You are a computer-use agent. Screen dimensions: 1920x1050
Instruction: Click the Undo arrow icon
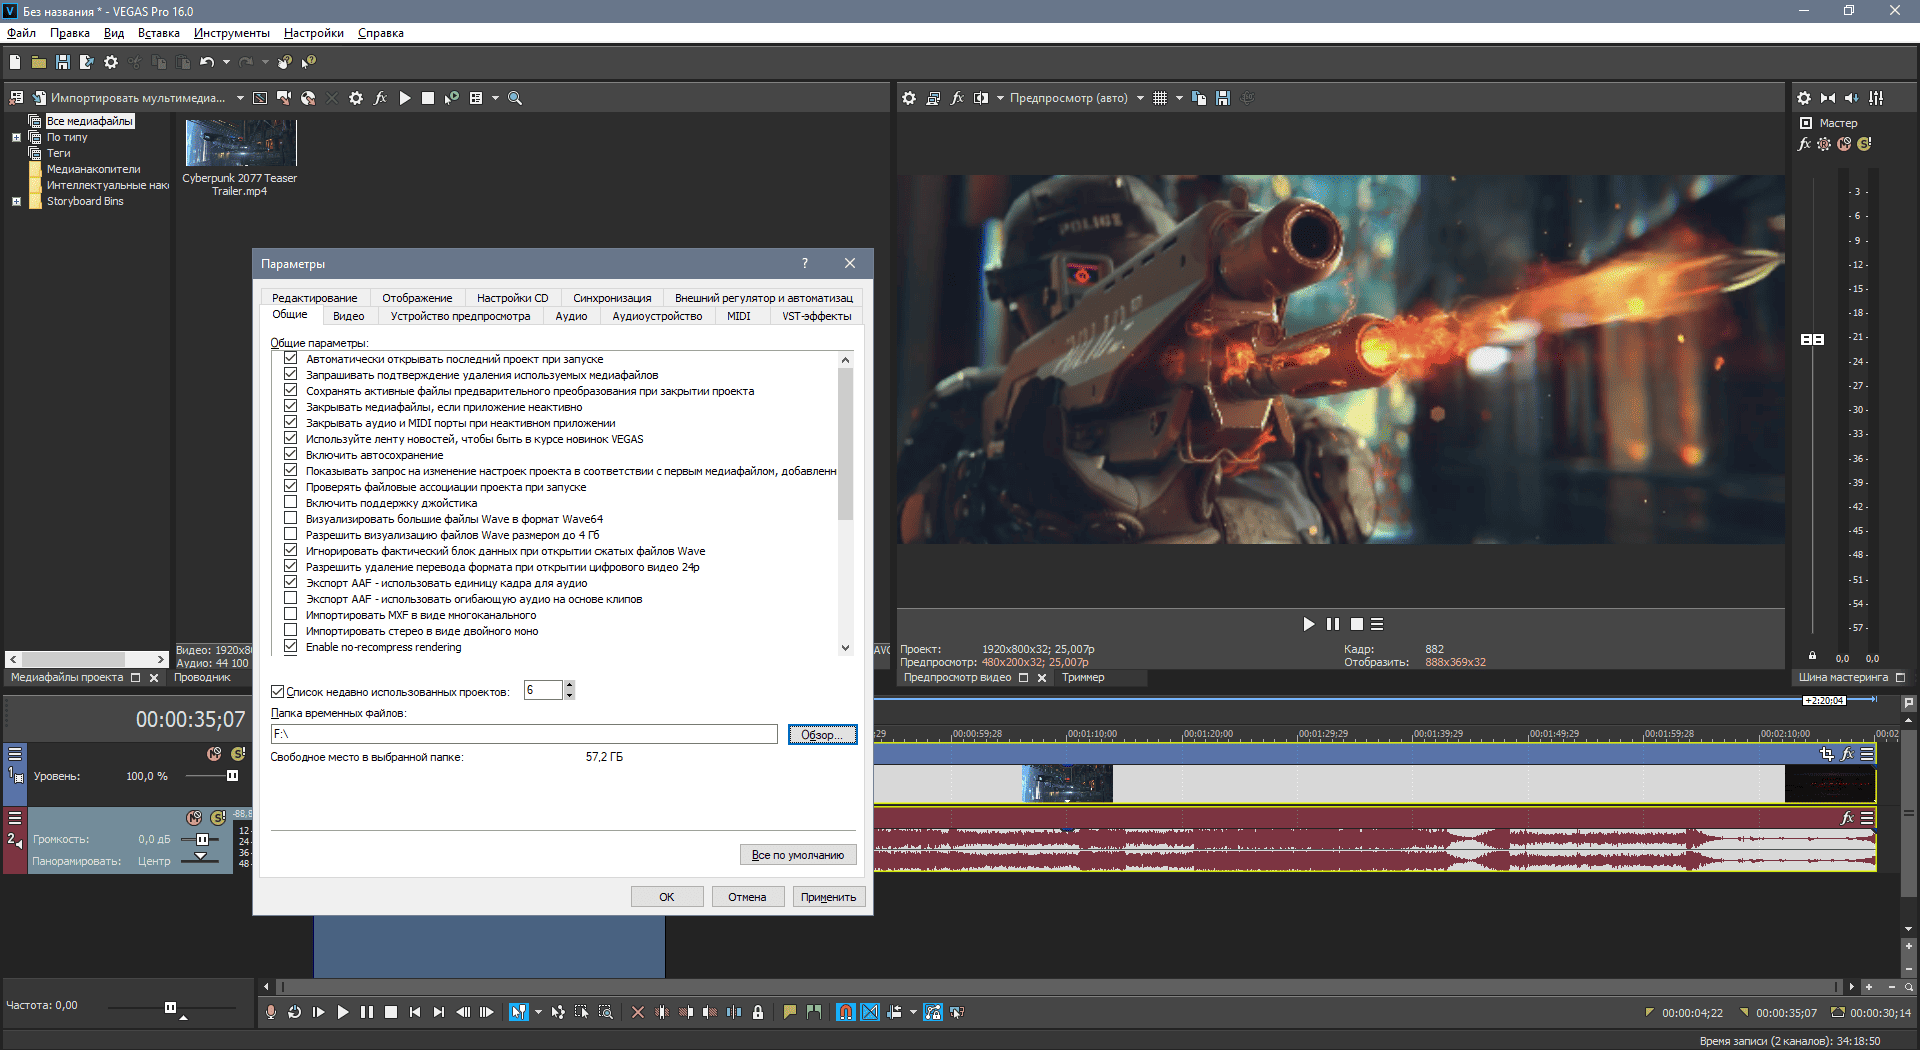coord(206,62)
